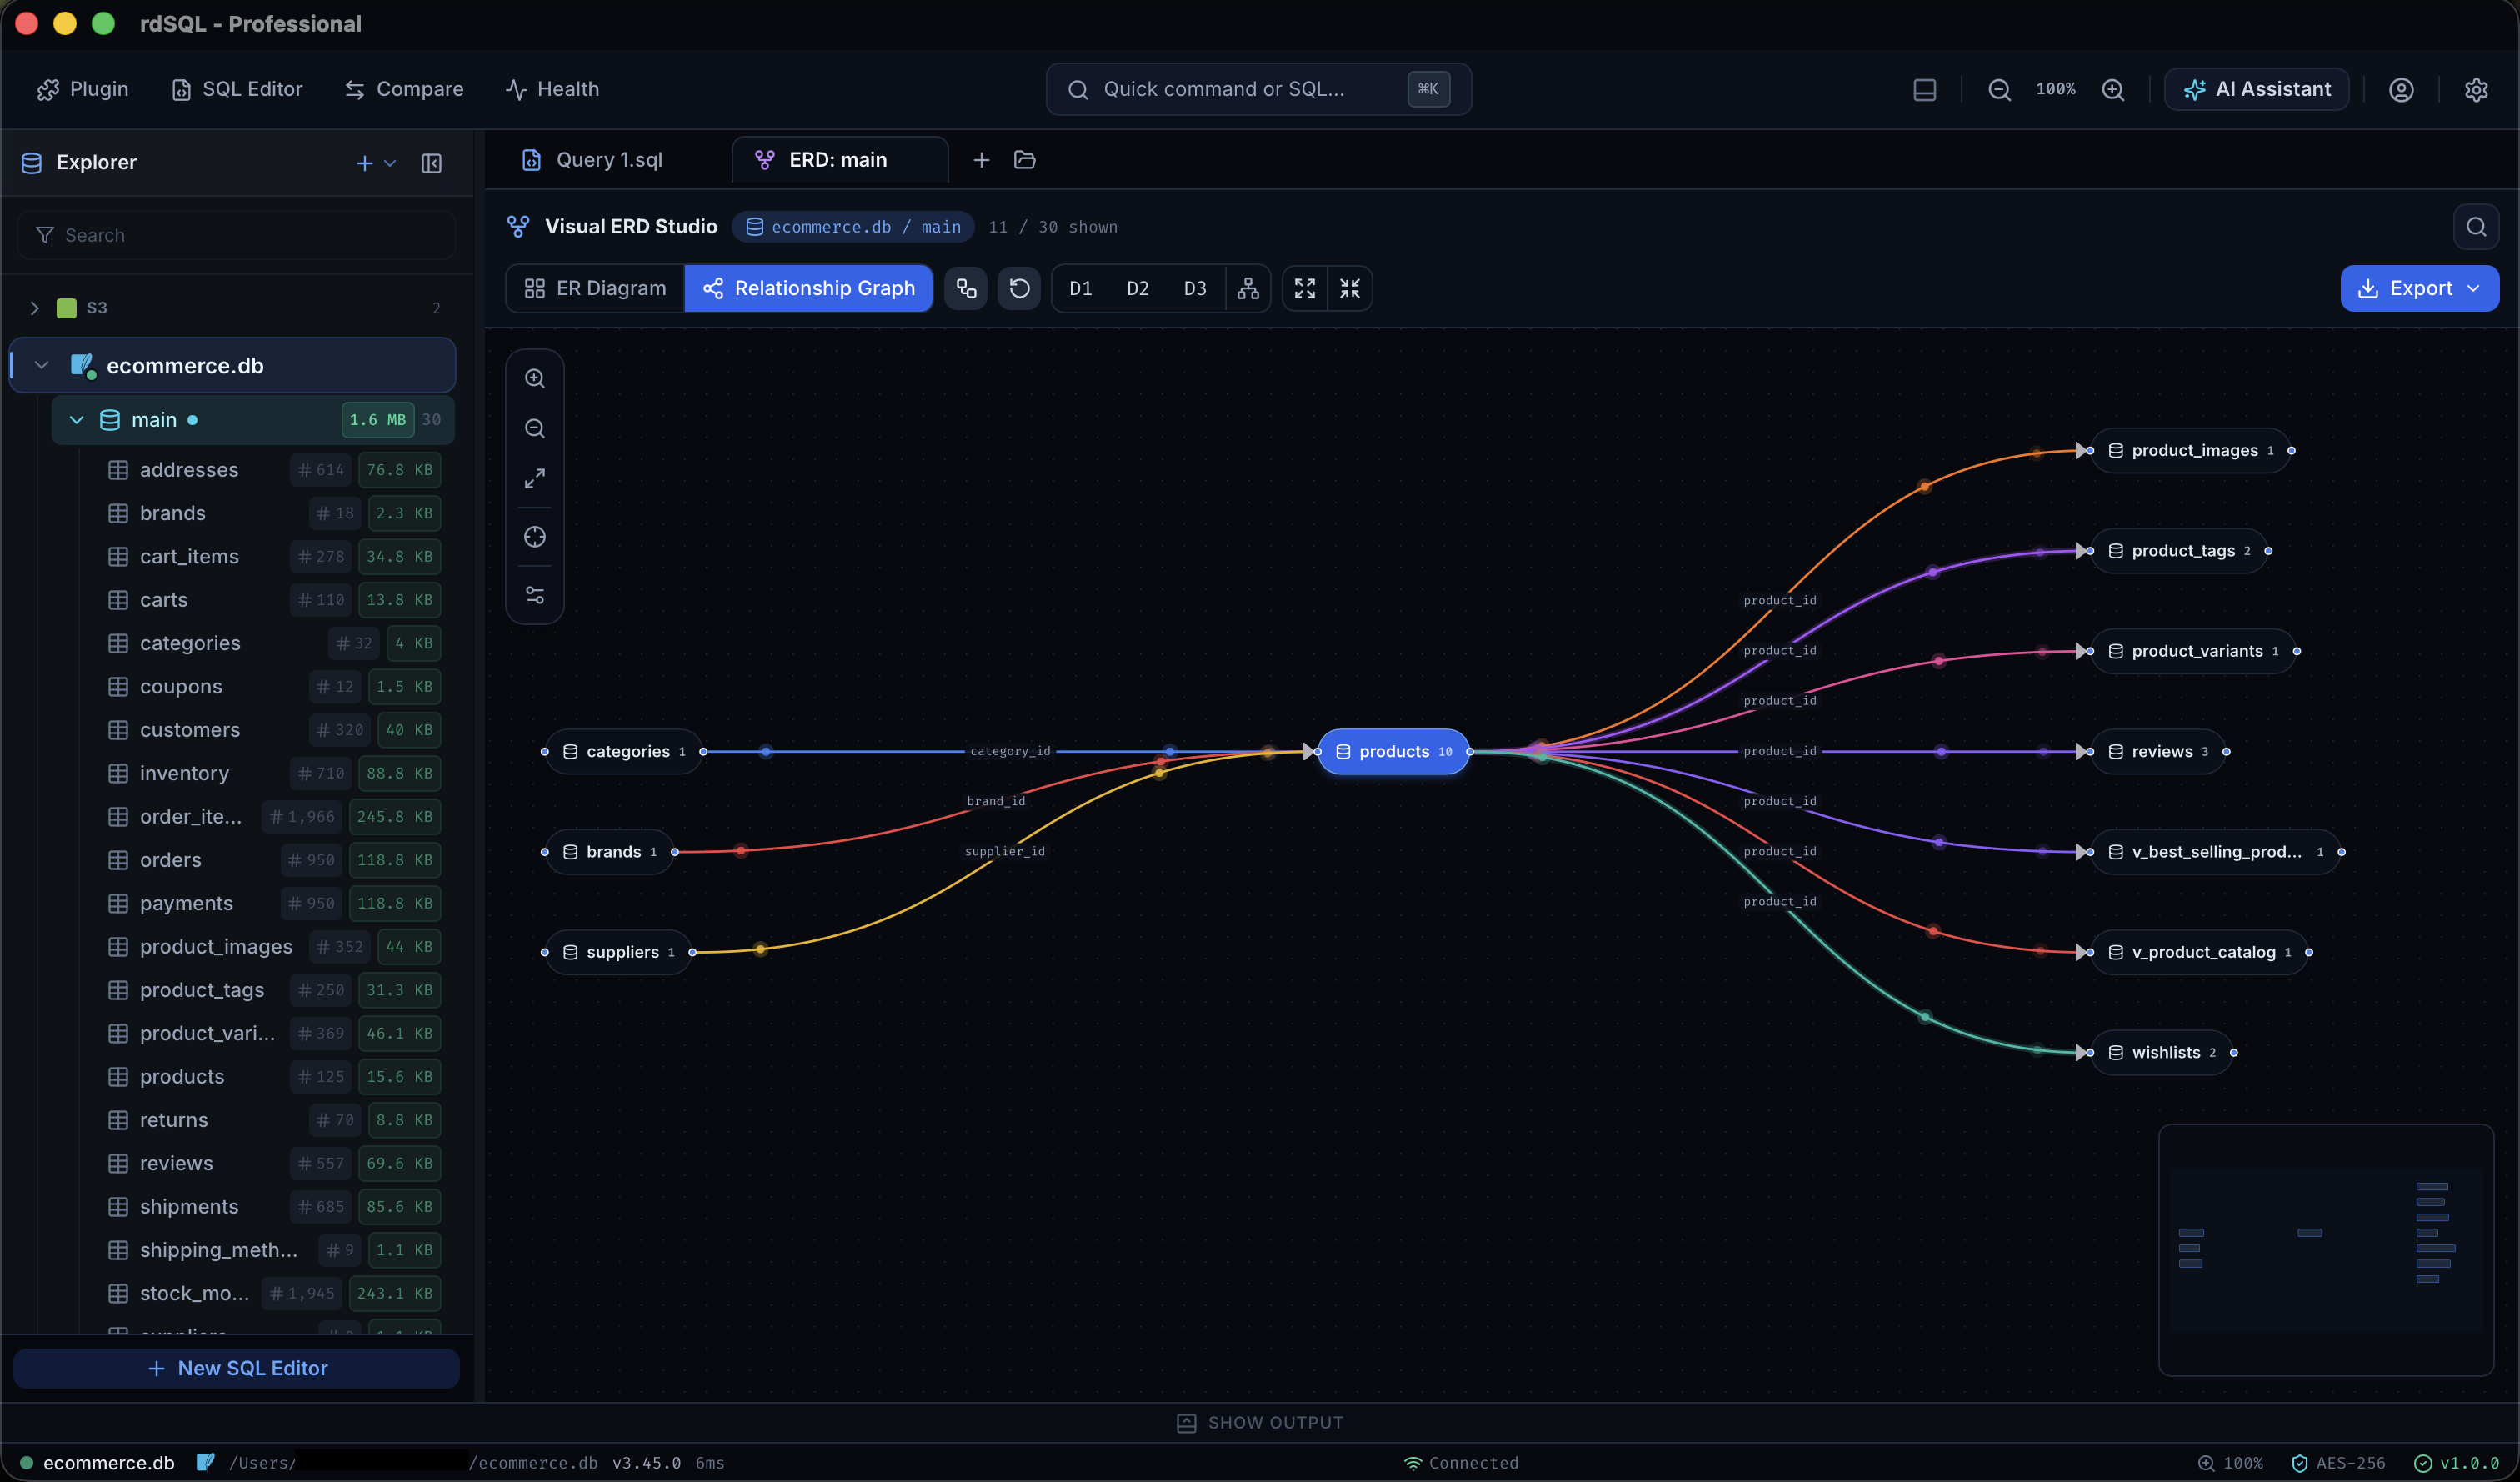Open the Health panel

pos(552,89)
